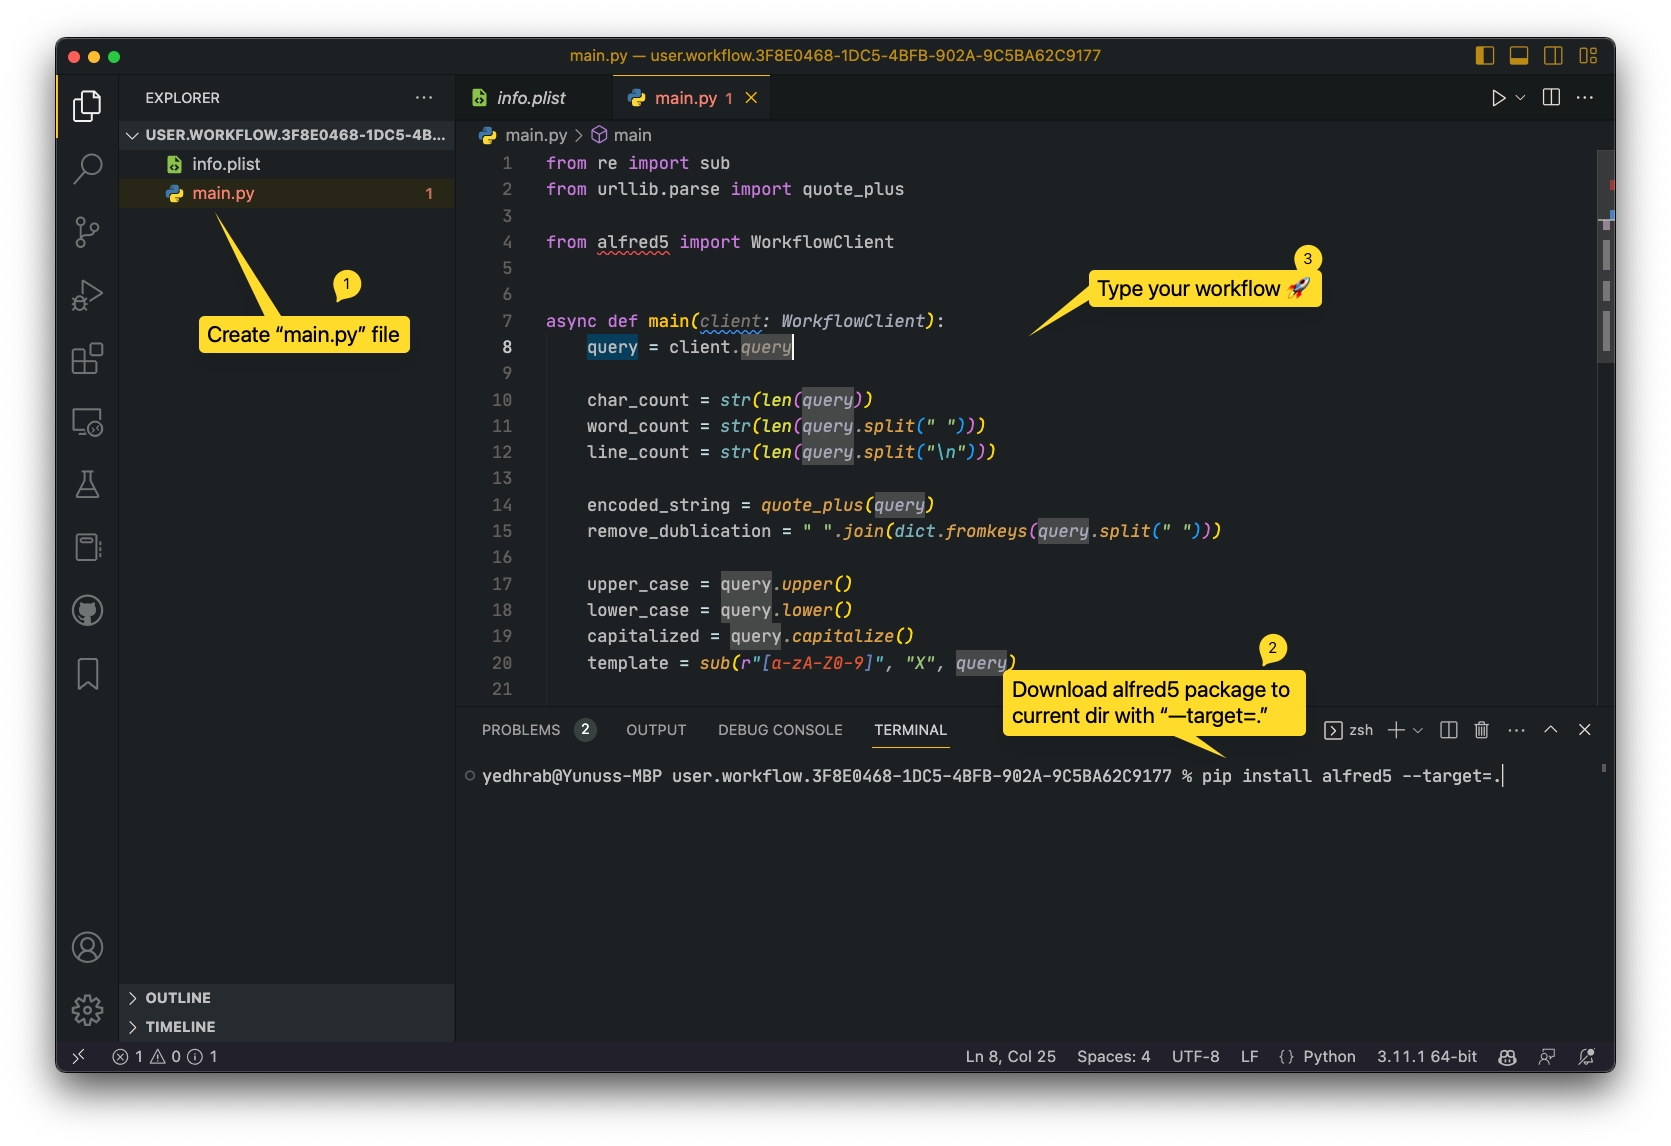1671x1146 pixels.
Task: Open Run and Debug view
Action: pos(88,296)
